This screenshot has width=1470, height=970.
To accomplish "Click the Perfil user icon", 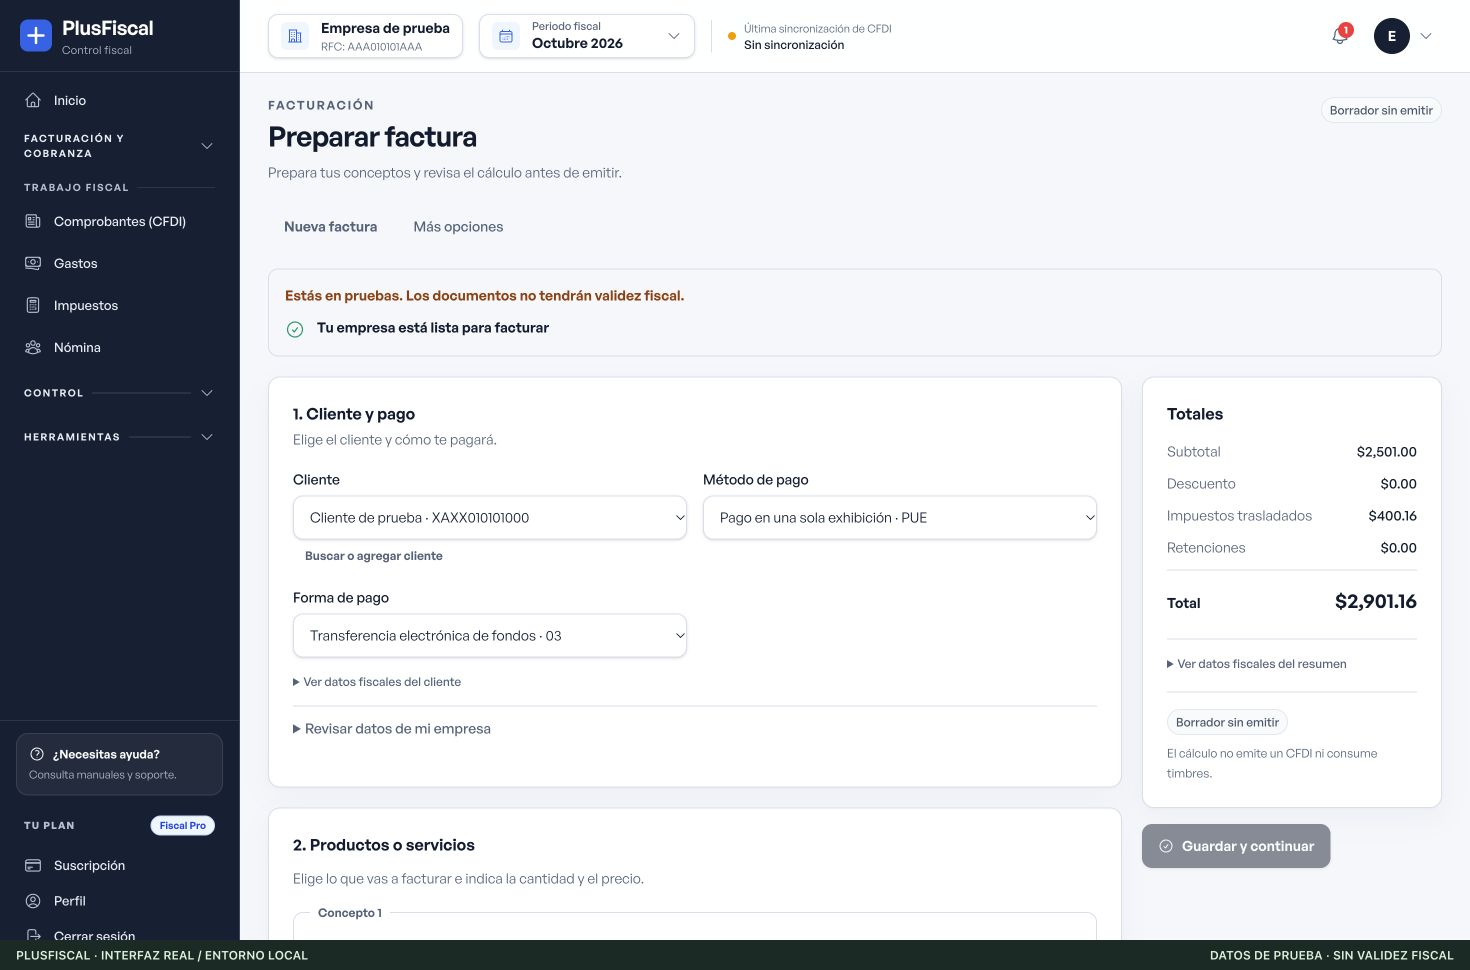I will tap(33, 901).
